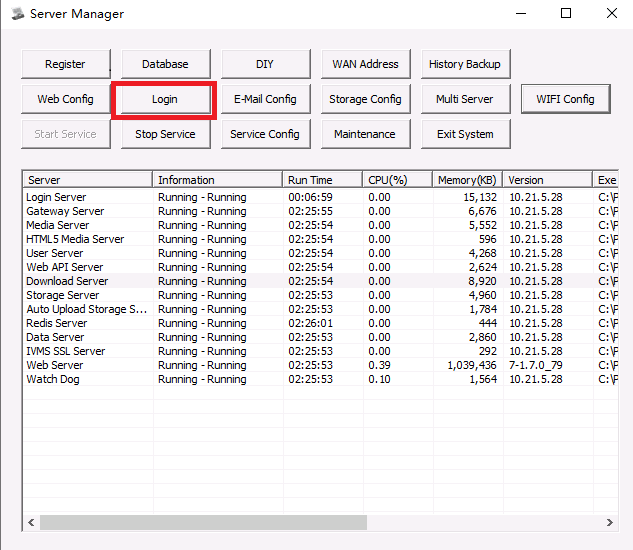Select the Data Server row
This screenshot has width=633, height=550.
pyautogui.click(x=321, y=337)
